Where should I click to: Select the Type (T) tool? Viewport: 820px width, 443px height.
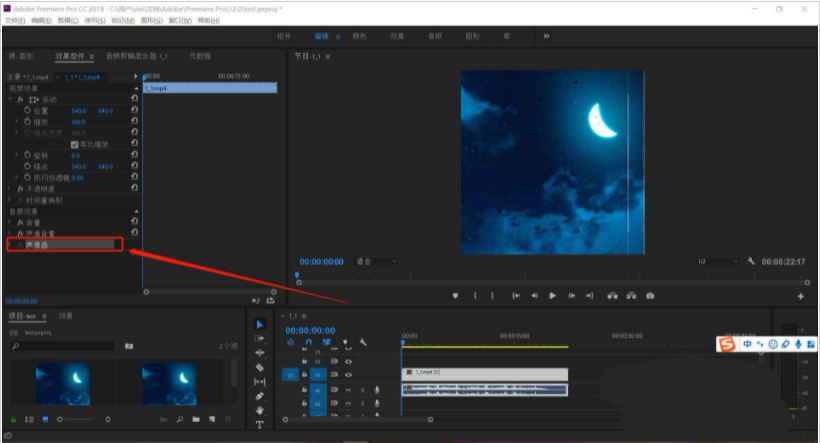click(260, 425)
